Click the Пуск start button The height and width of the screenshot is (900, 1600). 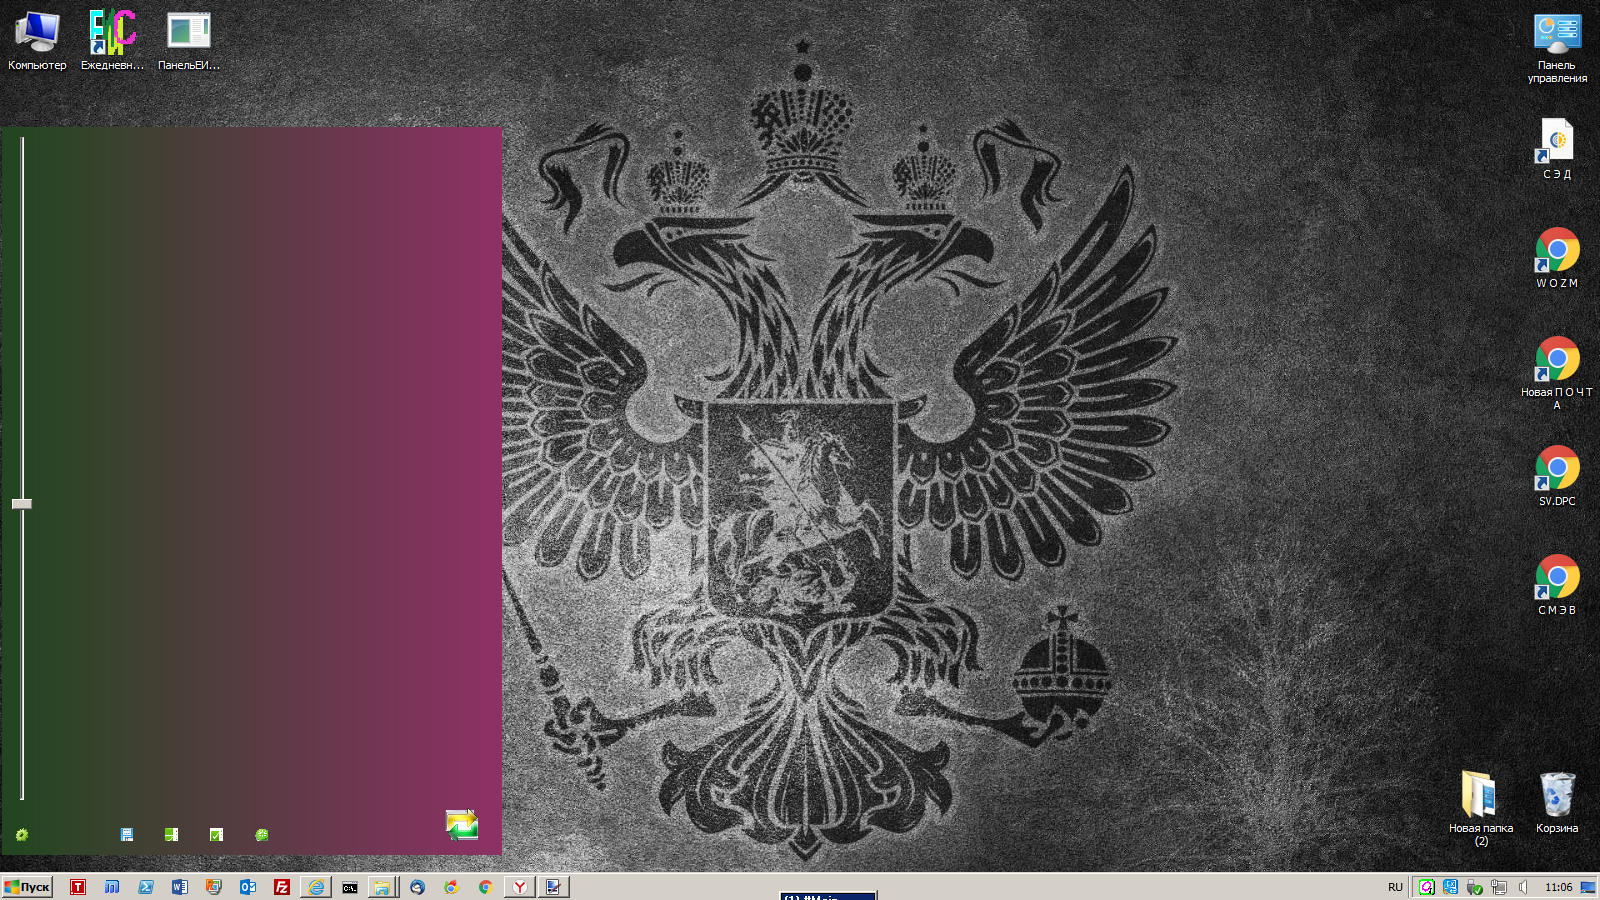[27, 887]
